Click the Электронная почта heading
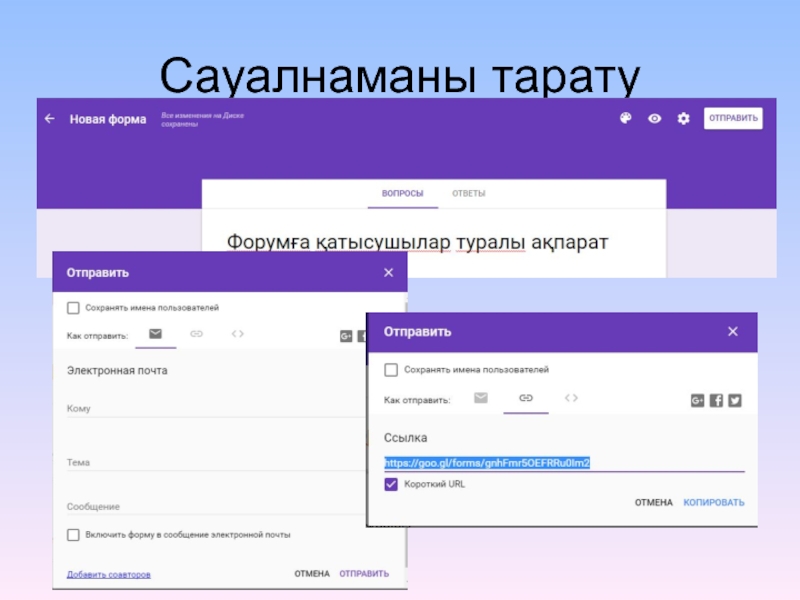The width and height of the screenshot is (800, 600). click(117, 370)
